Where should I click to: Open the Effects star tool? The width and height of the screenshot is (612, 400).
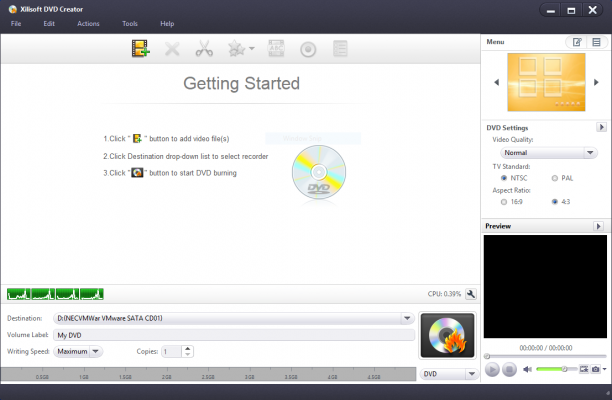coord(237,49)
